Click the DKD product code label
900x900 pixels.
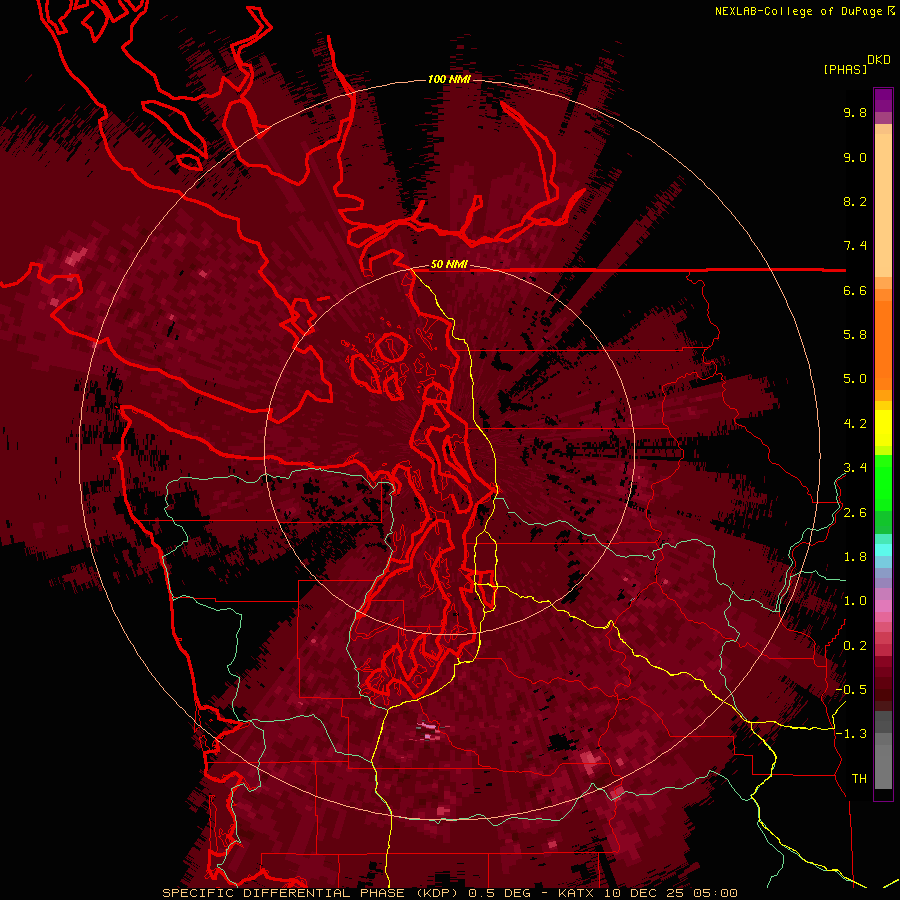point(879,60)
